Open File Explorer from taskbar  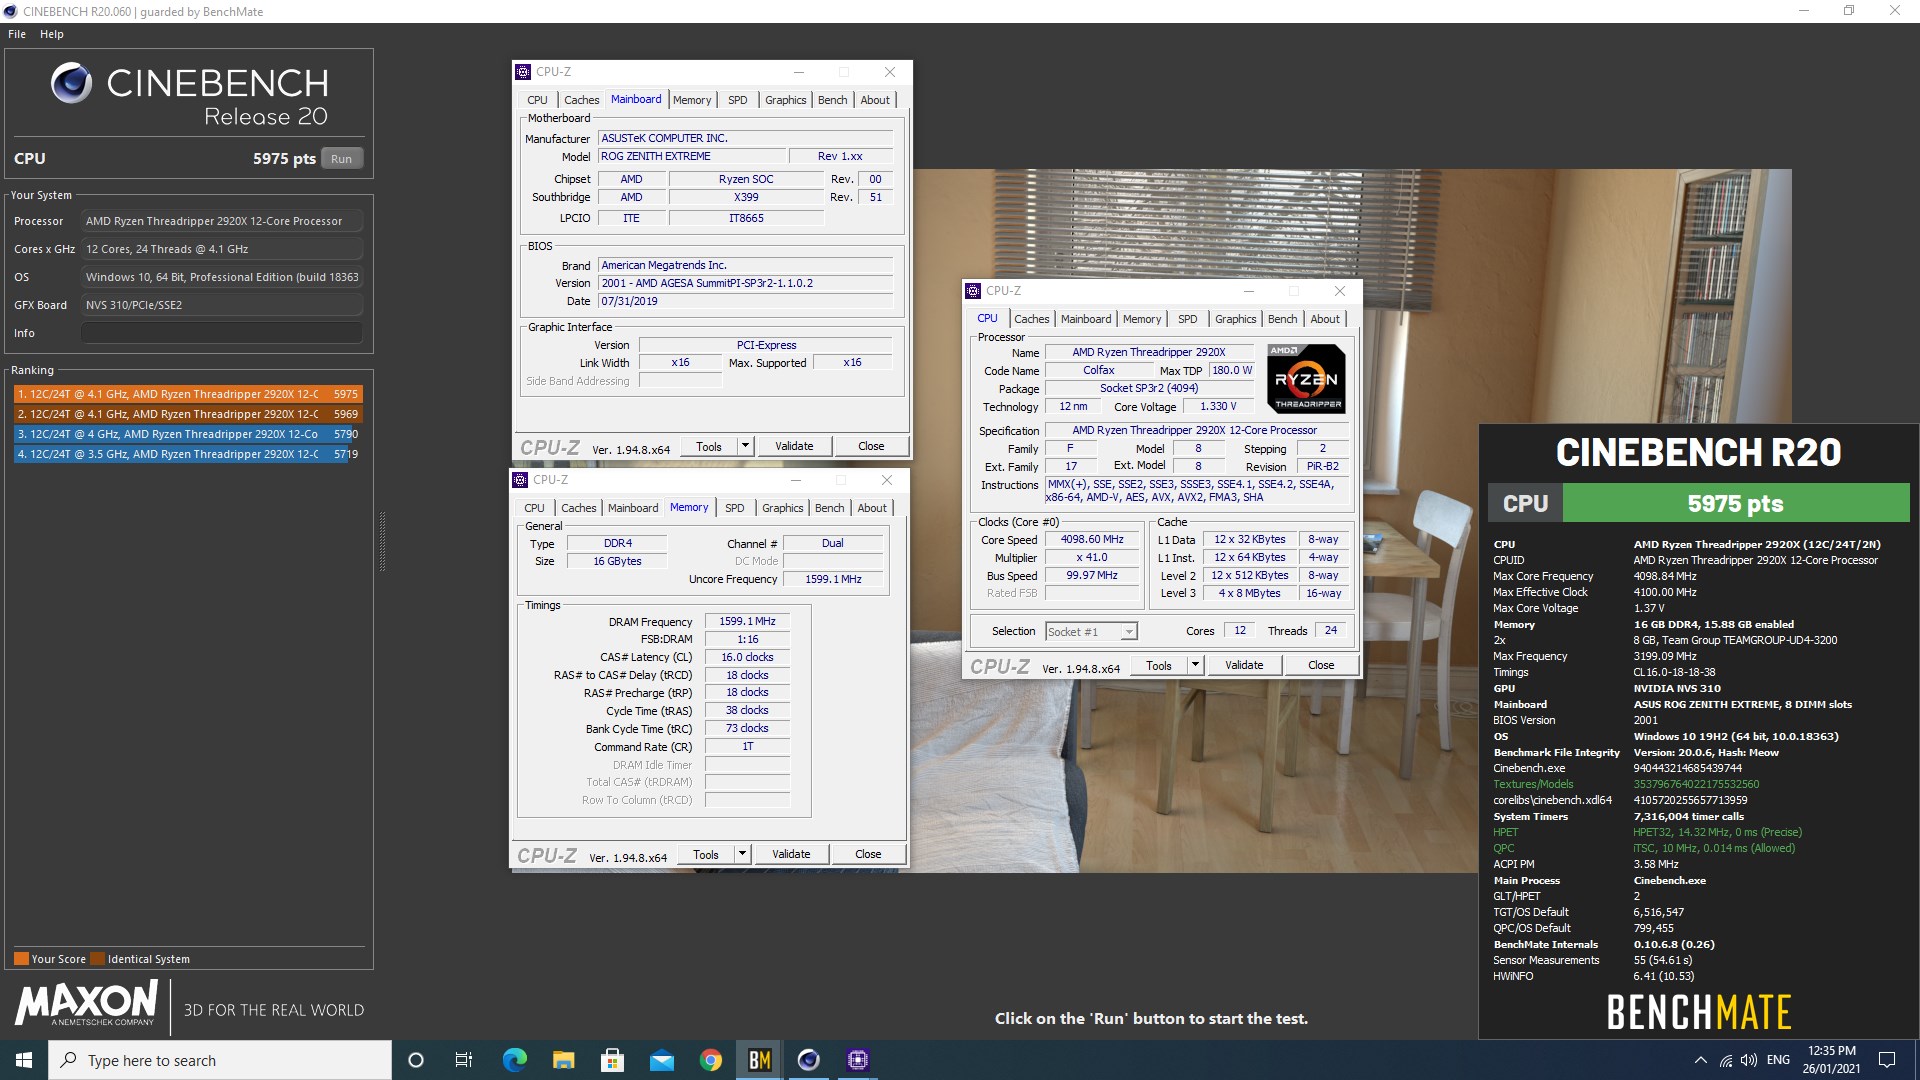563,1060
